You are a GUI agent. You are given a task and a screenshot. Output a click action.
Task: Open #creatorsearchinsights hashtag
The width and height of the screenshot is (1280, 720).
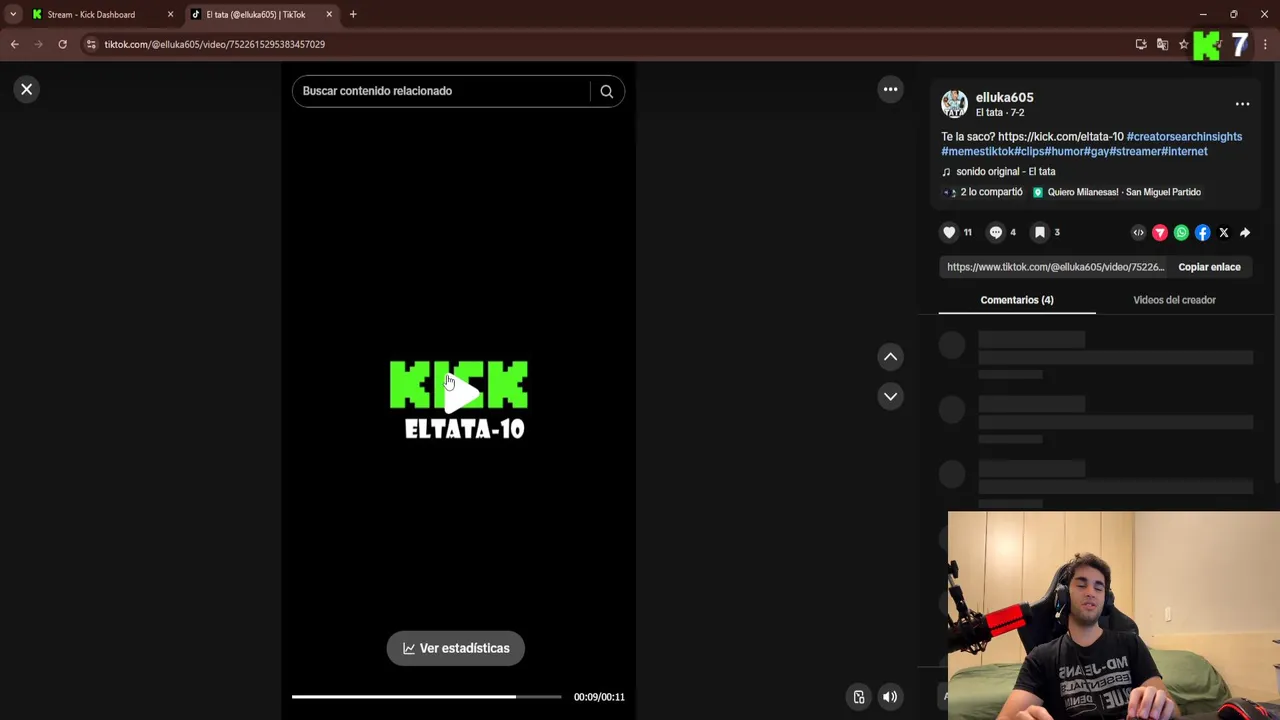click(1184, 137)
